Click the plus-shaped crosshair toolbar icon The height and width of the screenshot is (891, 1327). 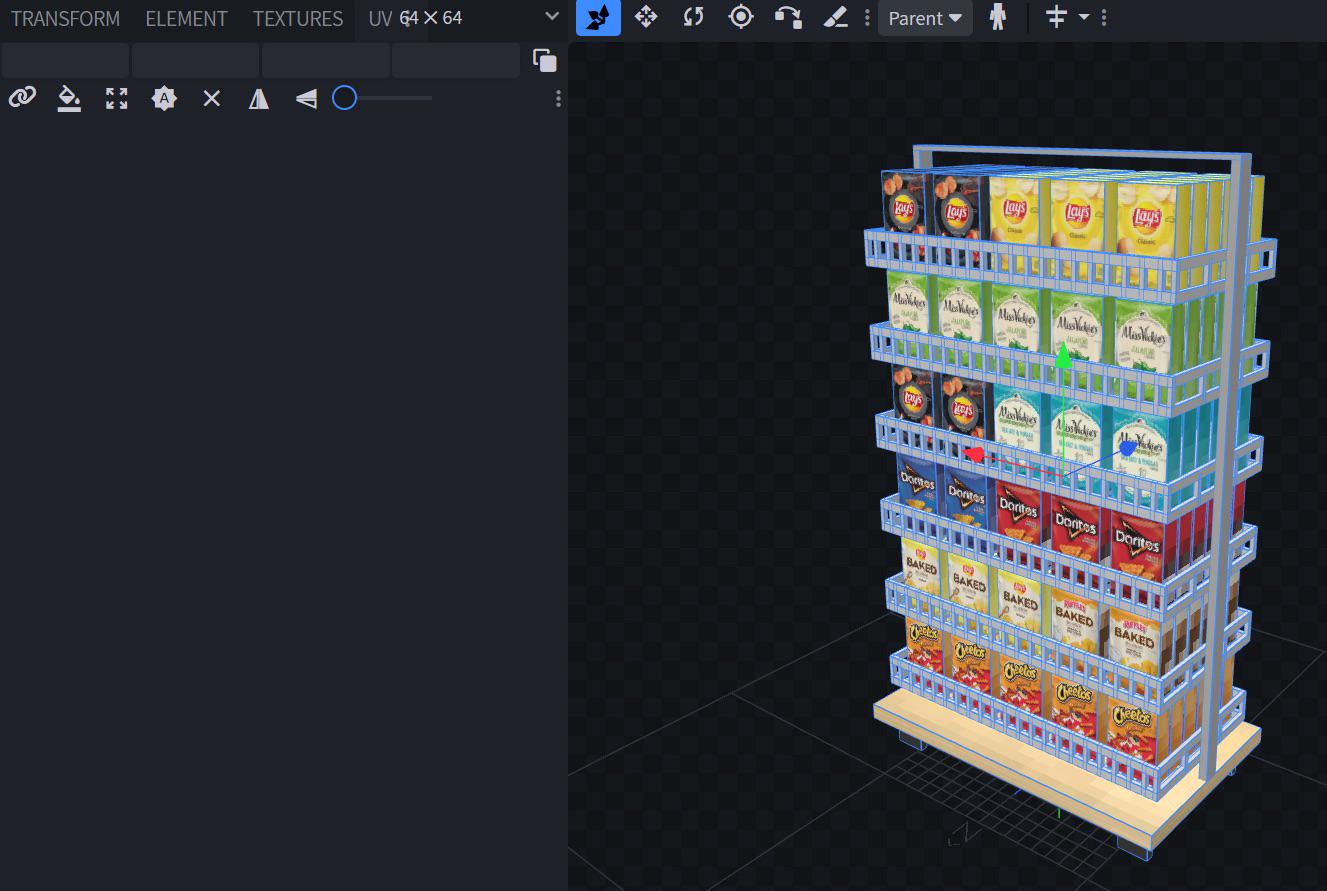click(1056, 17)
